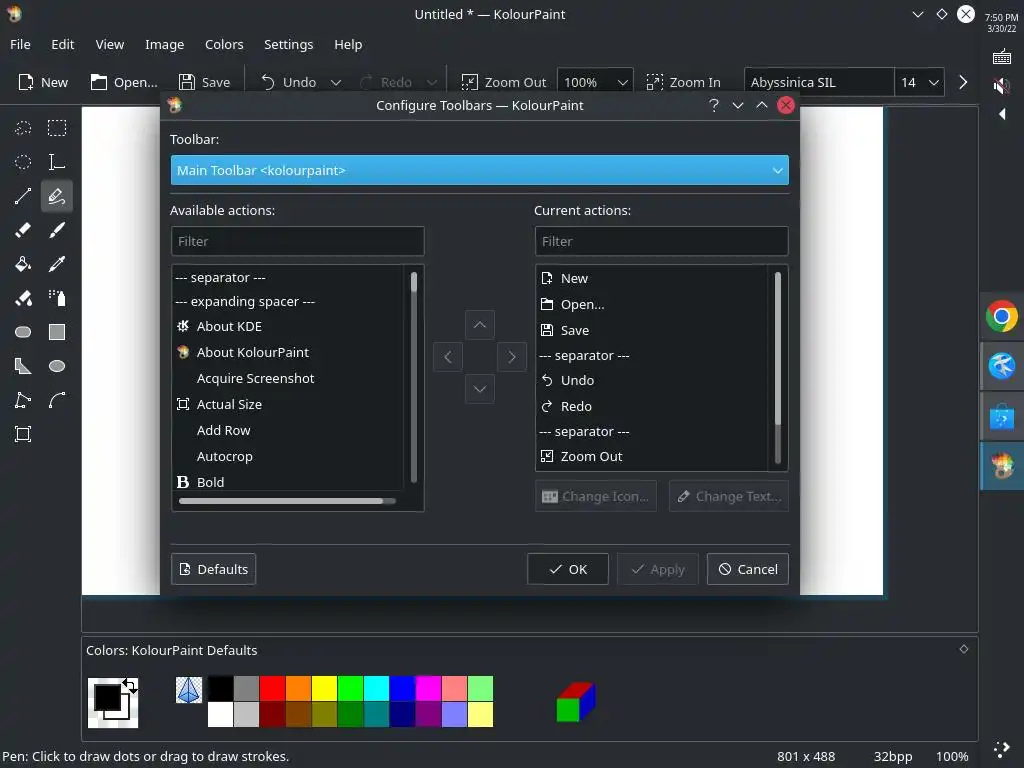Select the free-form selection tool

23,128
